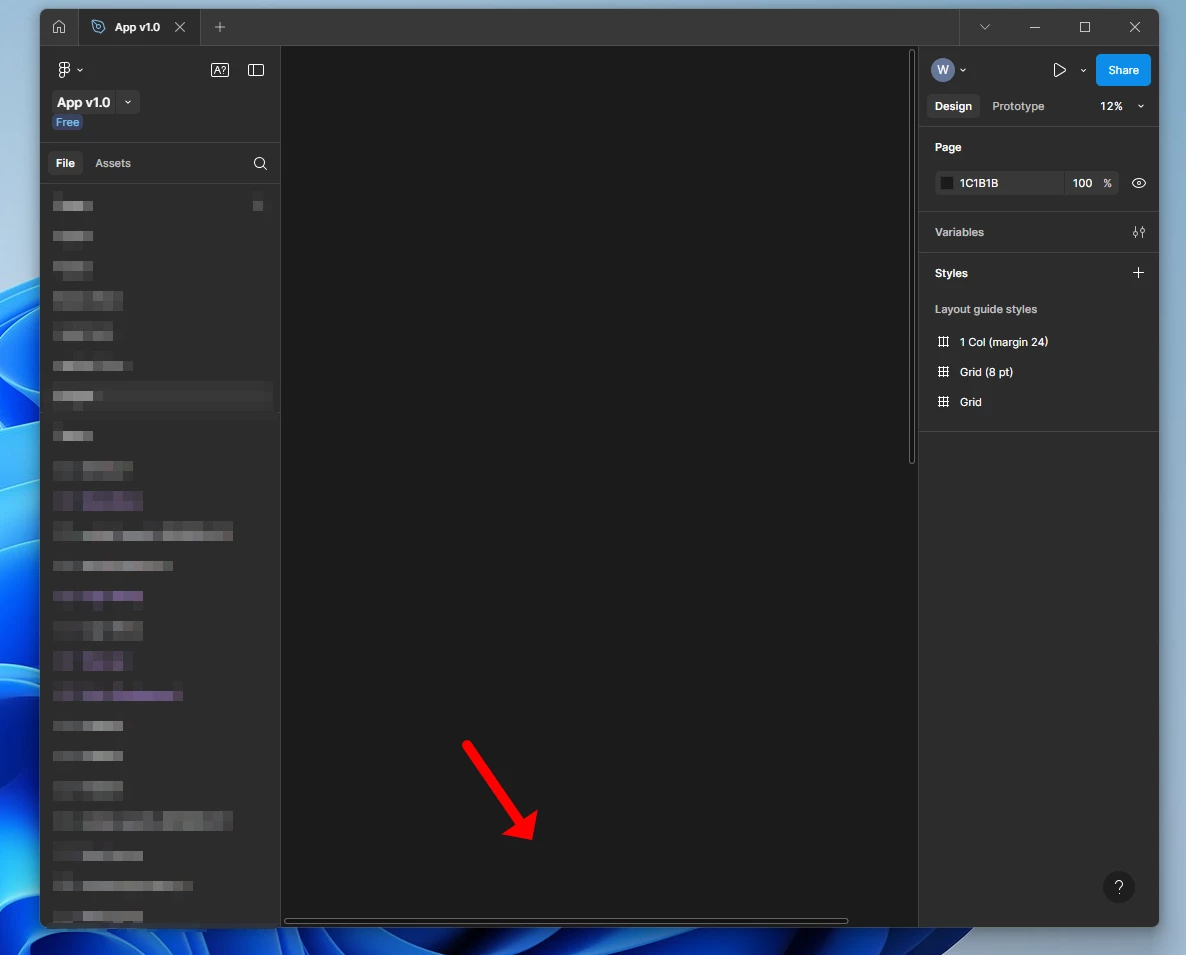Click the Grid (8 pt) style icon
This screenshot has width=1186, height=955.
[x=943, y=372]
